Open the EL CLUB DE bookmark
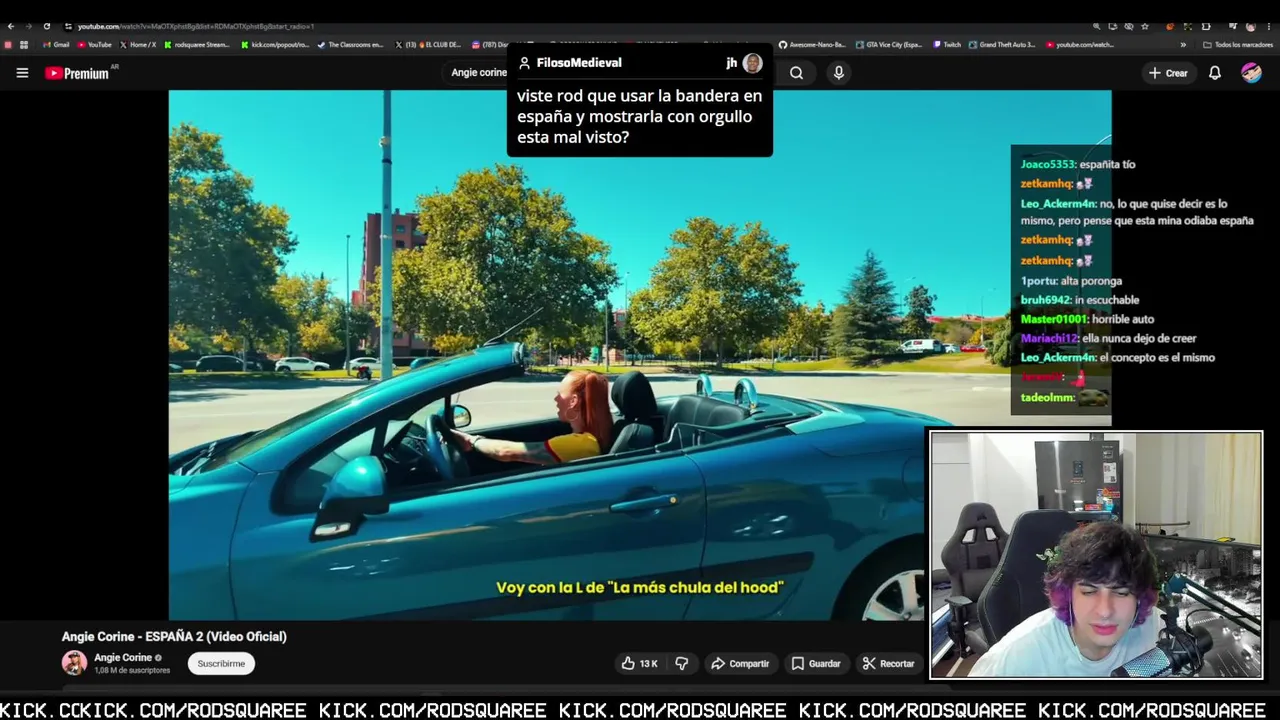Viewport: 1280px width, 720px height. [x=428, y=45]
